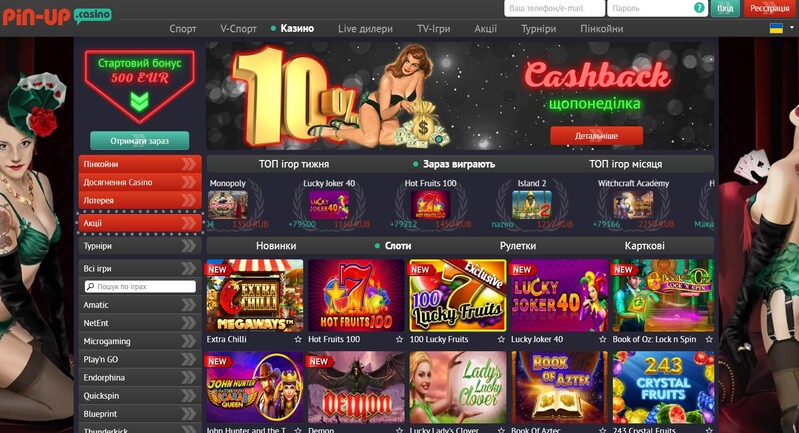Open the Island 2 winner game icon
The width and height of the screenshot is (799, 433).
[531, 205]
